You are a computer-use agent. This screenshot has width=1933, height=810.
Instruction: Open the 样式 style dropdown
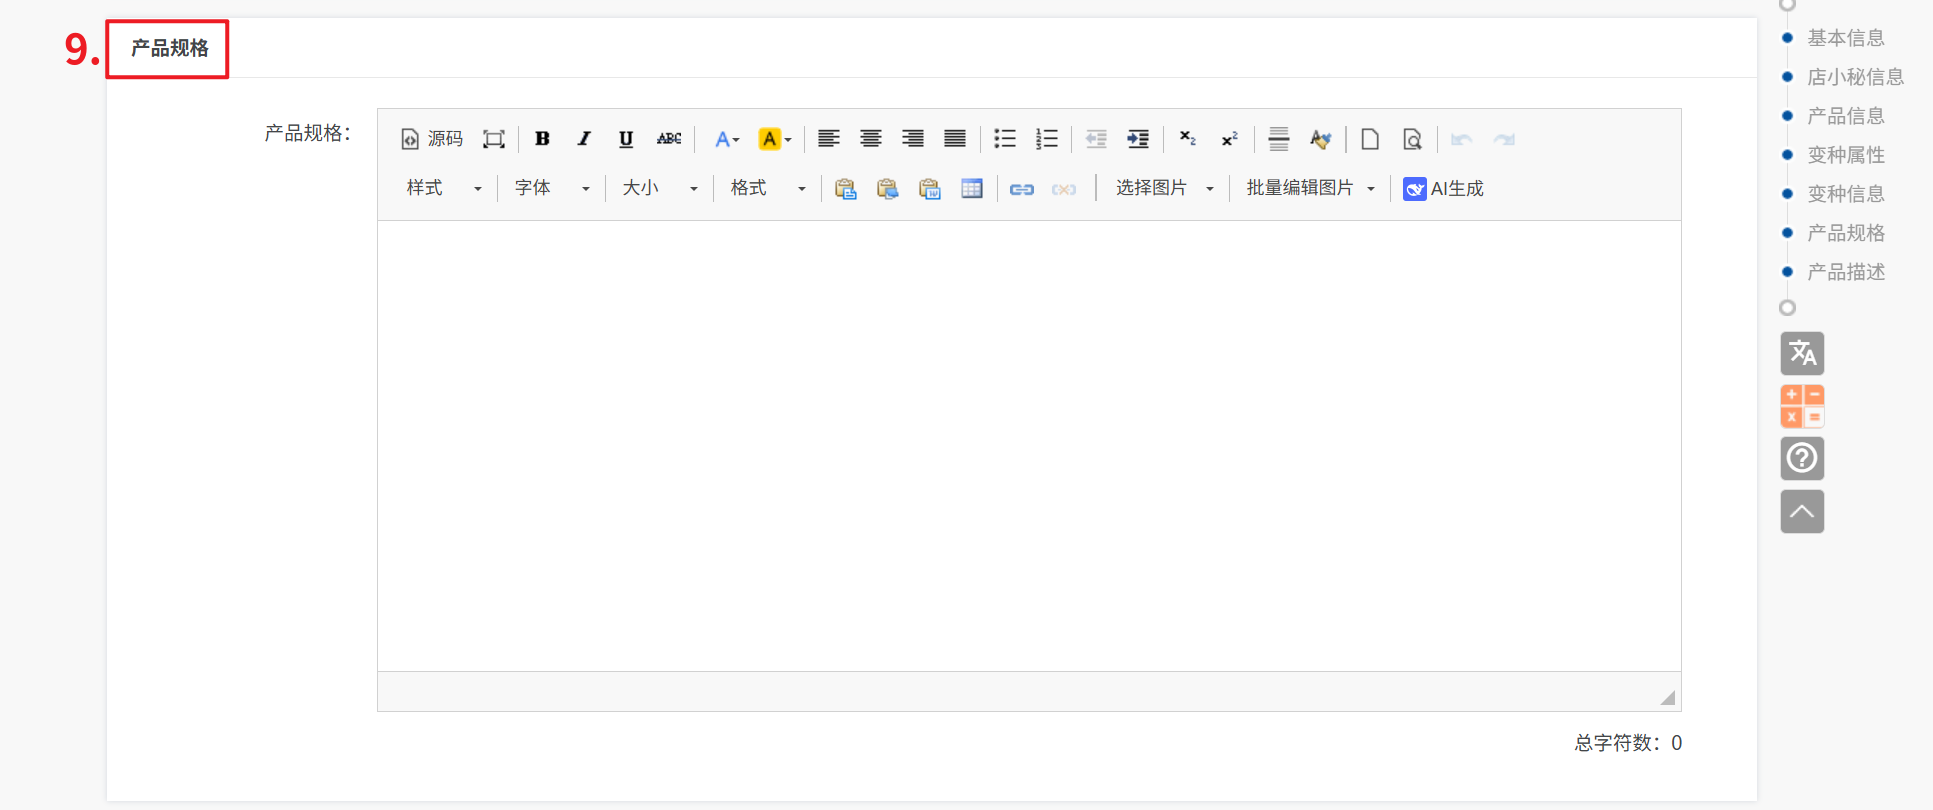point(443,189)
